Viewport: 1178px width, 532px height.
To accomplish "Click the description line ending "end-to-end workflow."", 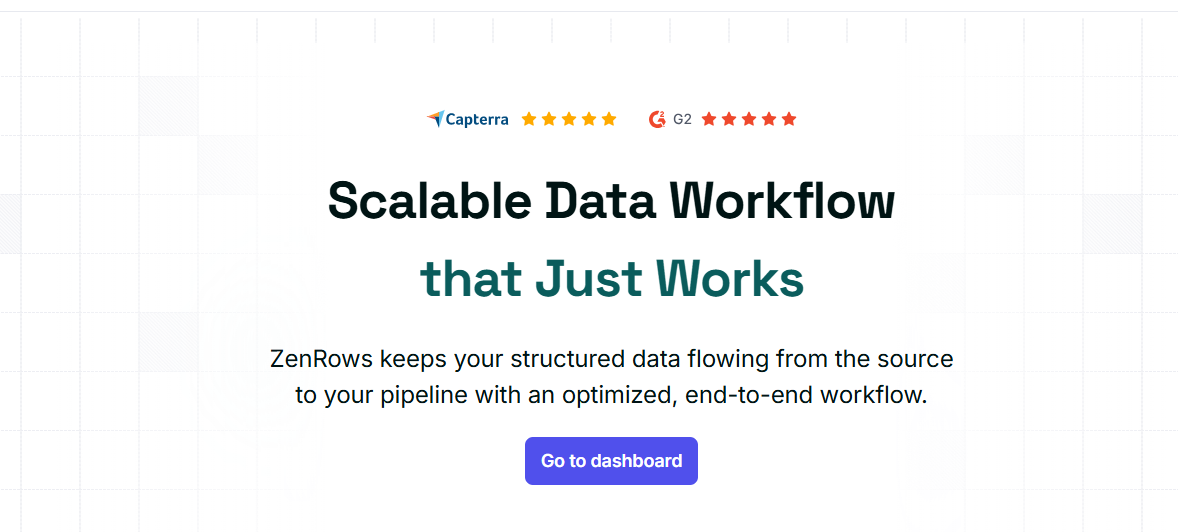I will pyautogui.click(x=611, y=395).
